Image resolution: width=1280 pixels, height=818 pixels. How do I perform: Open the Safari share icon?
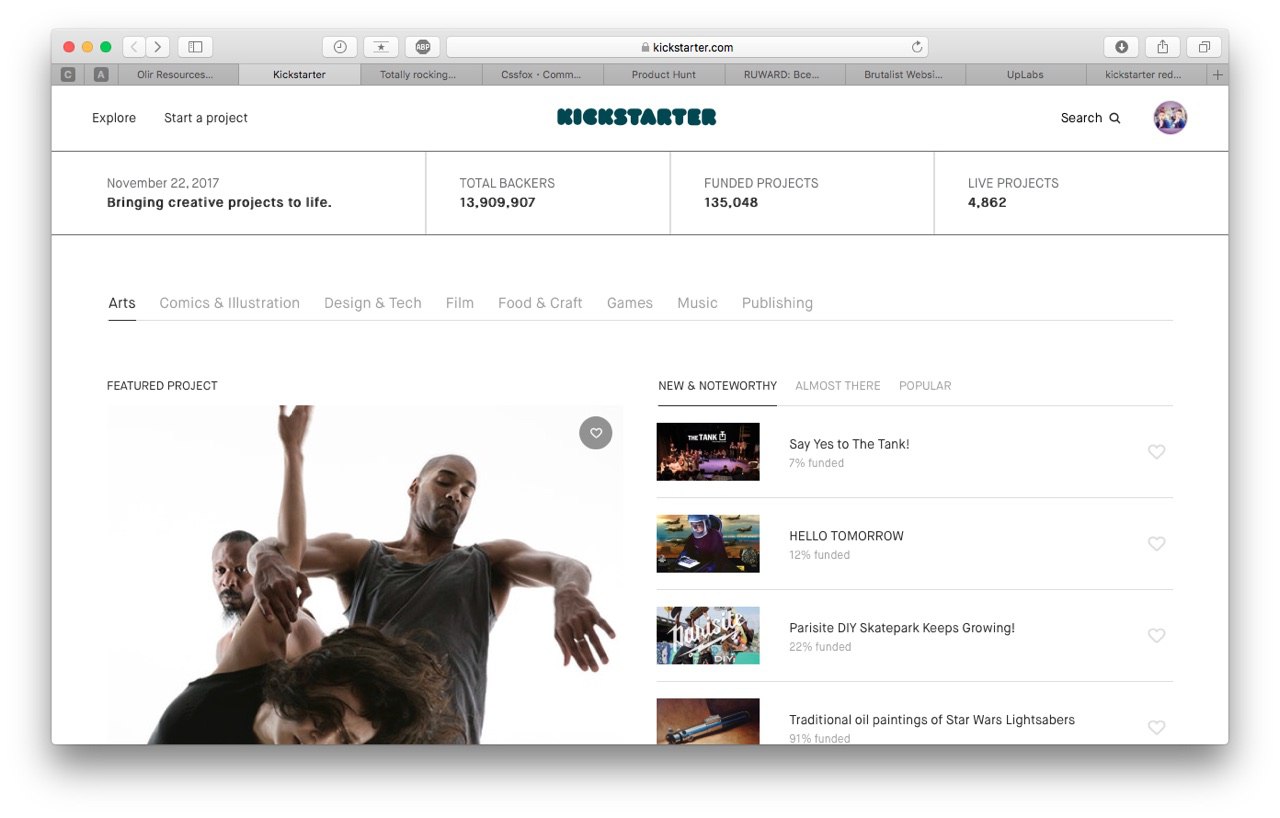point(1163,47)
